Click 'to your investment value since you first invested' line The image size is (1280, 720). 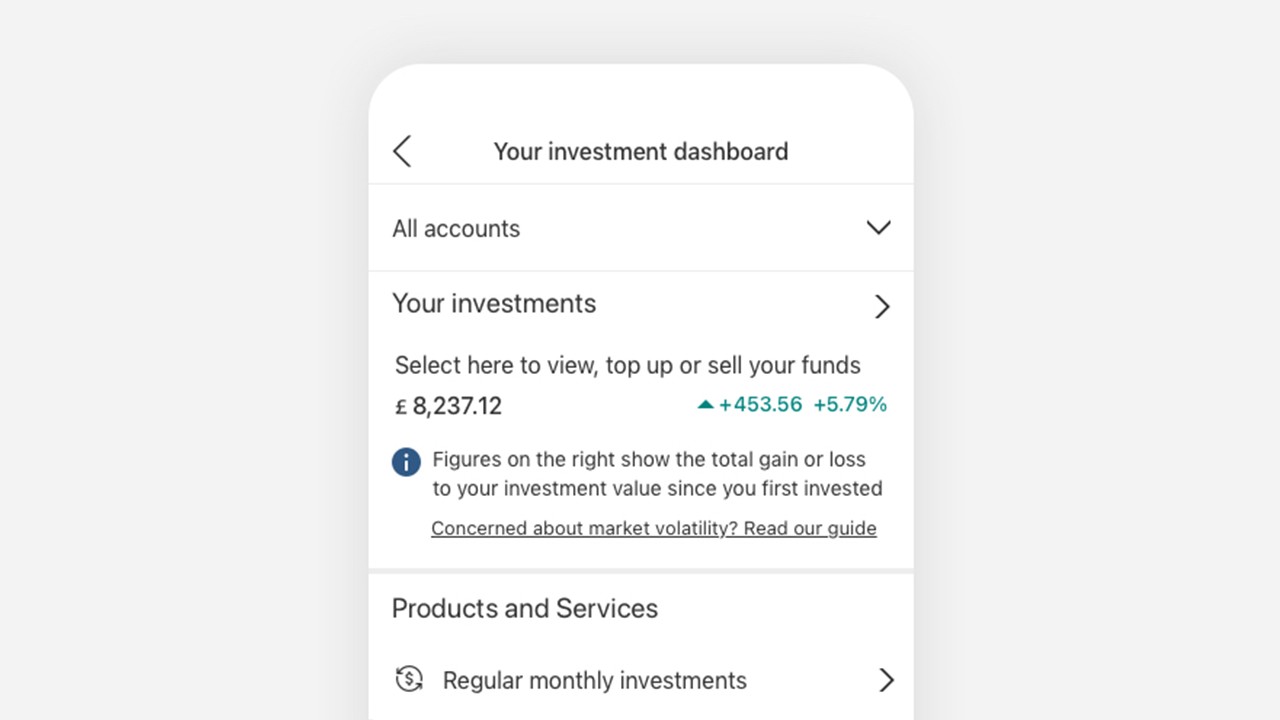(x=658, y=488)
